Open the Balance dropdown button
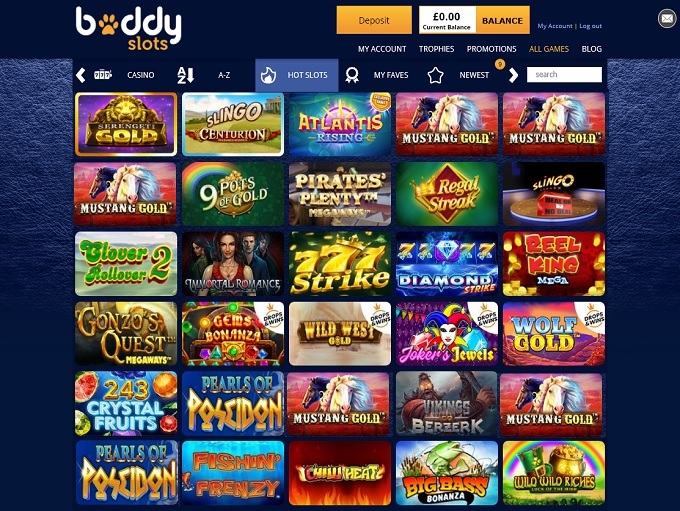The image size is (680, 511). [502, 20]
